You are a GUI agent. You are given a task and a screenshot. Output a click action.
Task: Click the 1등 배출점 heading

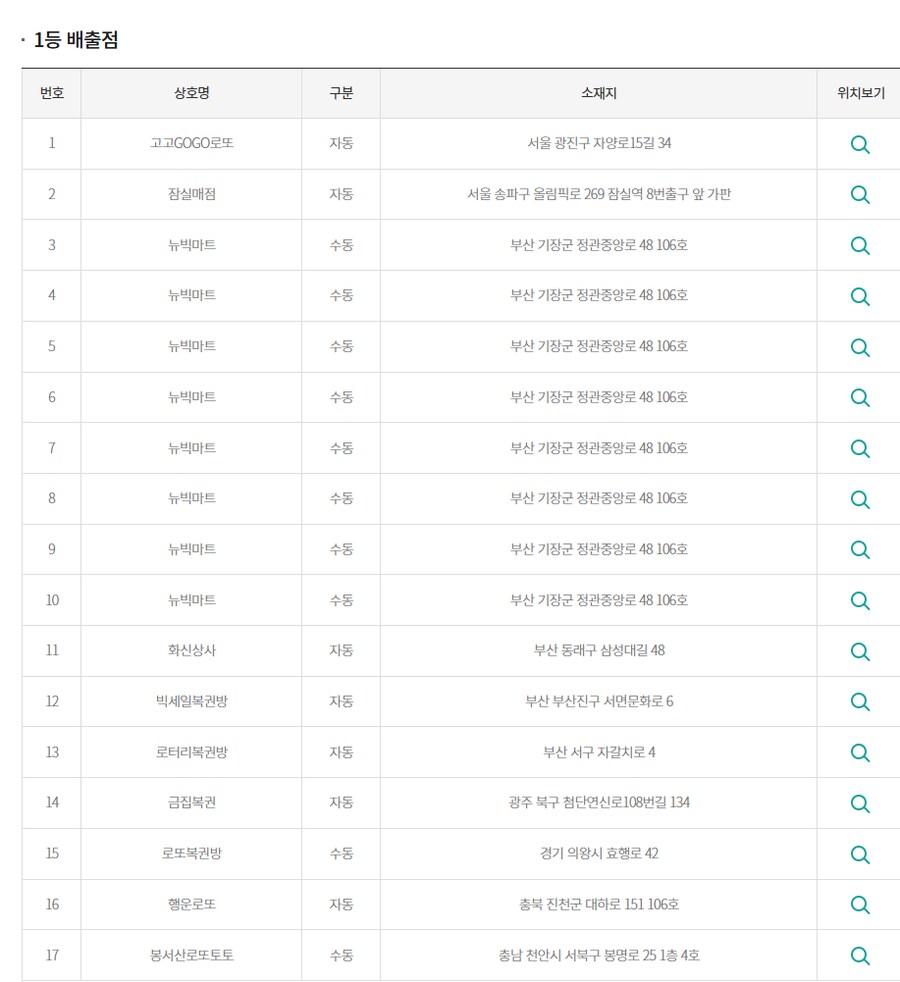click(x=75, y=40)
